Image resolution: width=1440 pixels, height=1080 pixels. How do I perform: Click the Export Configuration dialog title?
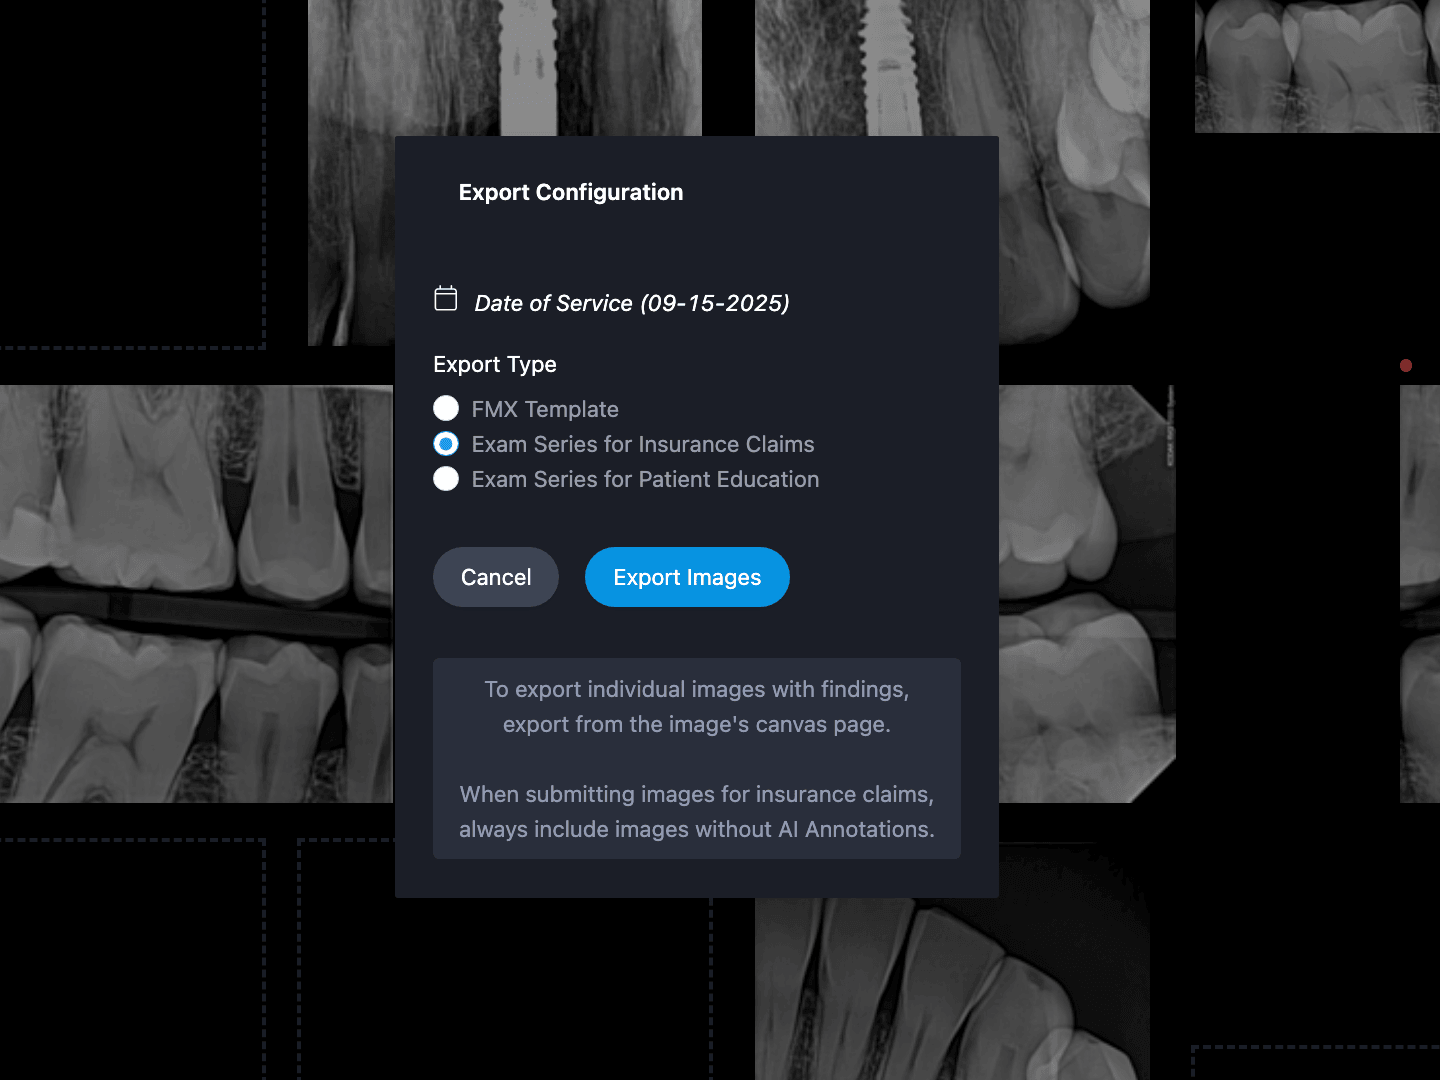point(571,192)
